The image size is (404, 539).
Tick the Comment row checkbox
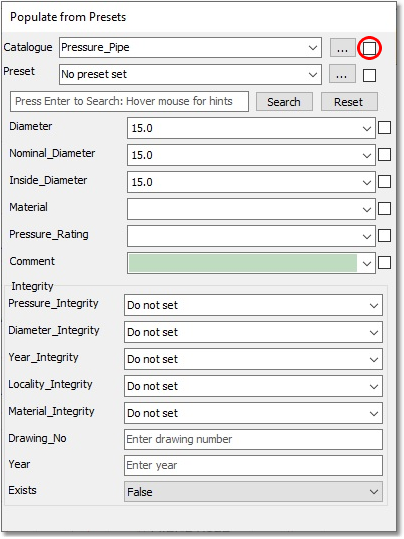click(384, 263)
